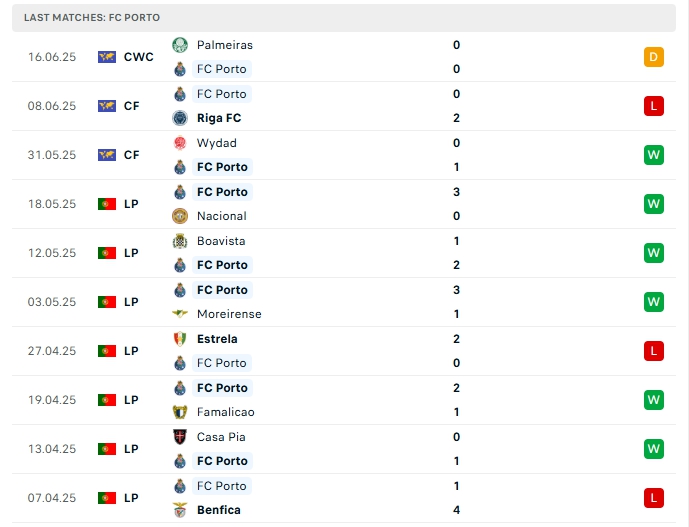This screenshot has width=689, height=527.
Task: Open the Benfica team link
Action: (x=219, y=510)
